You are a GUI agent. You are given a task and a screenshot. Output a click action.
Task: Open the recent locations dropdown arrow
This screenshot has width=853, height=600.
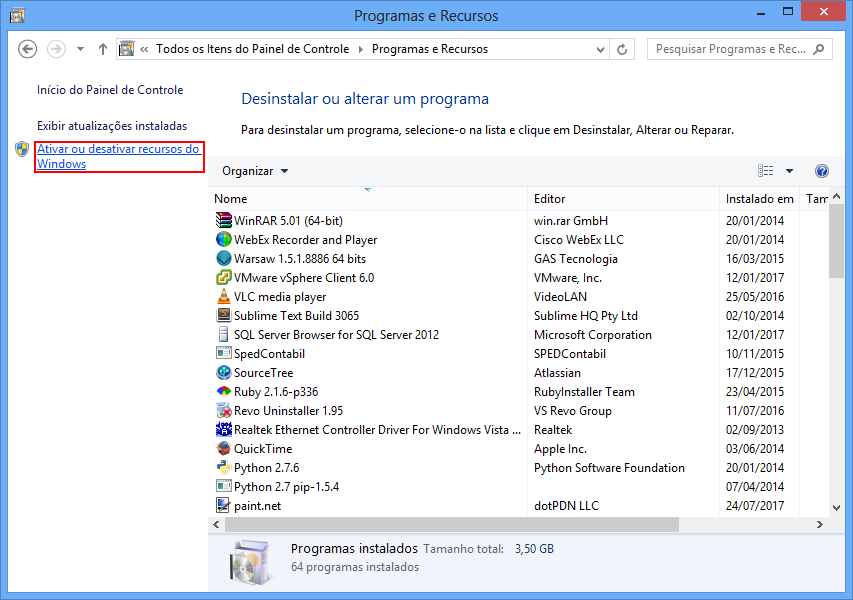pos(81,49)
